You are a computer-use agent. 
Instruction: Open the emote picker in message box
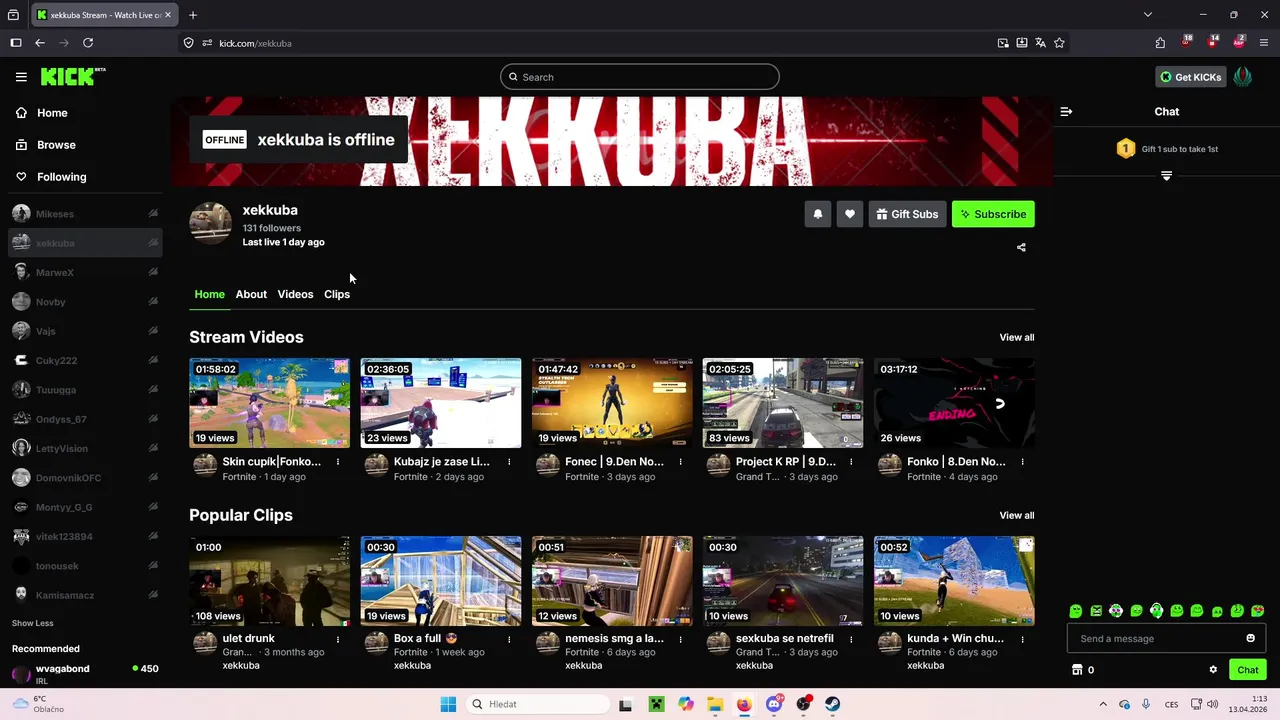click(x=1250, y=638)
